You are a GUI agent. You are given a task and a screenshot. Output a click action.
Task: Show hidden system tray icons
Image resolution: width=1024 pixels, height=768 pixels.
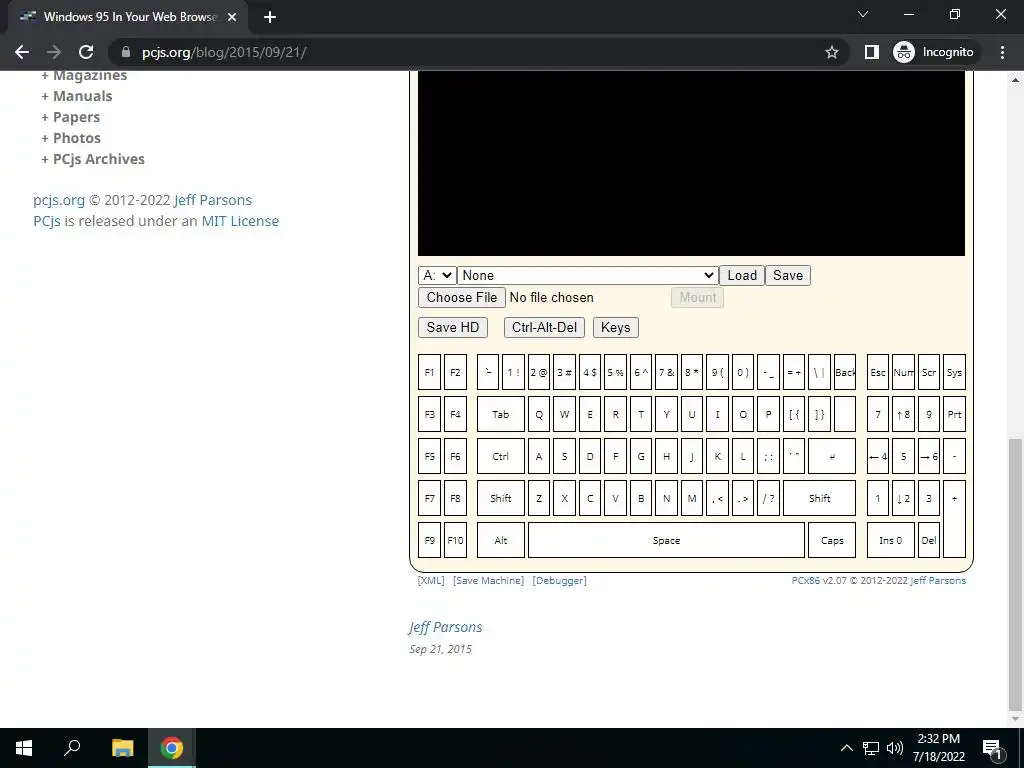click(x=846, y=748)
